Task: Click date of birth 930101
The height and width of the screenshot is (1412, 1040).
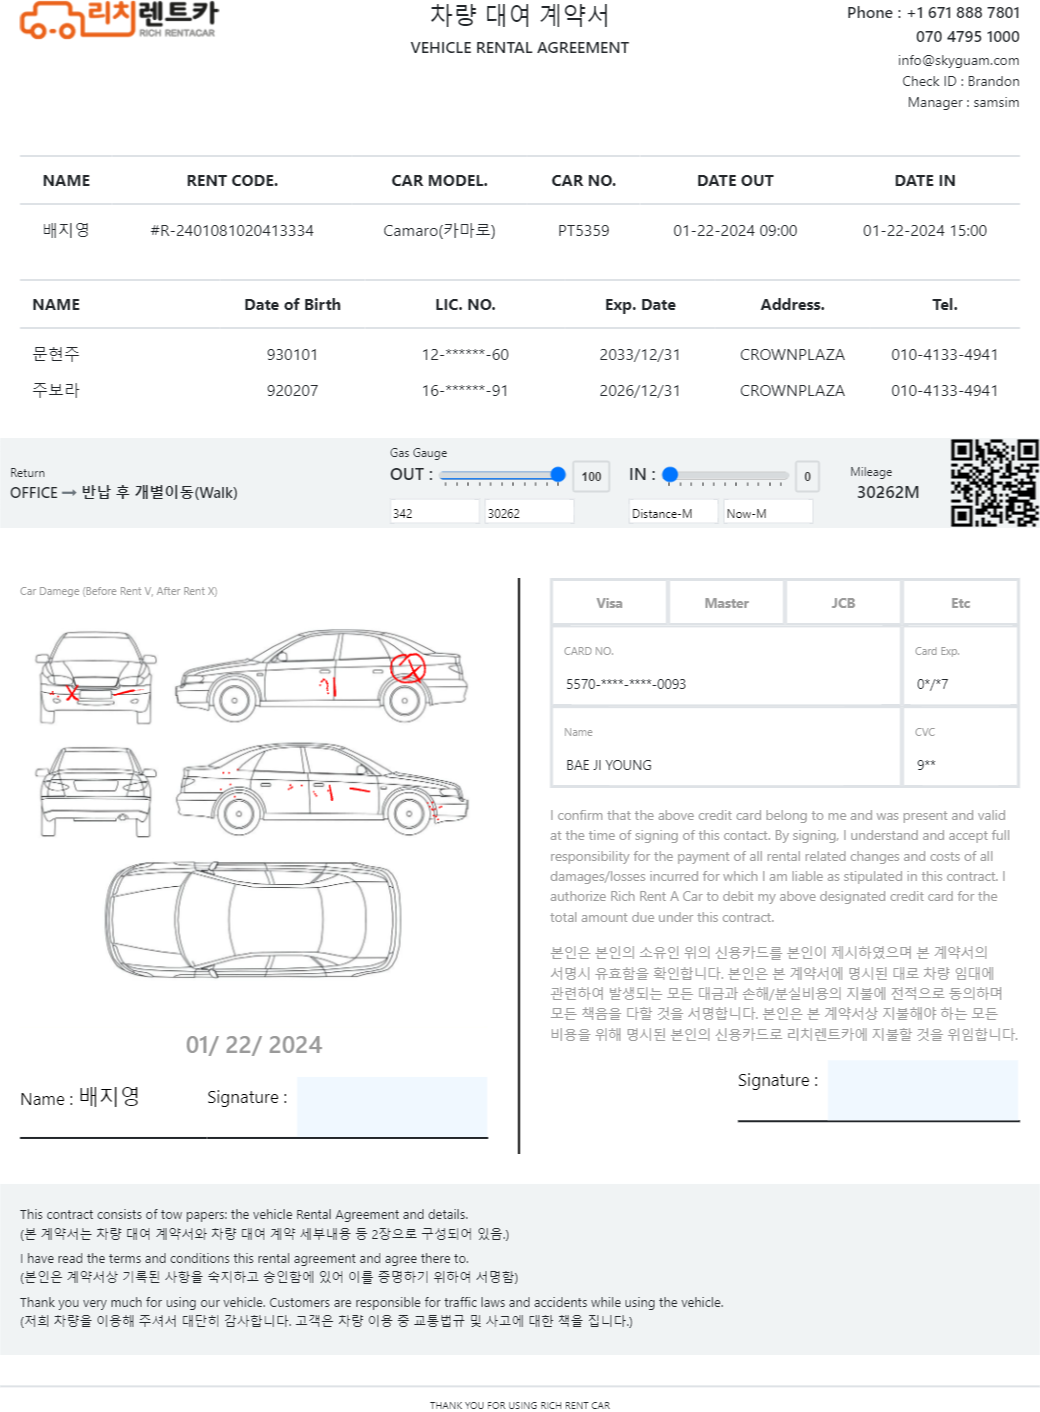Action: [x=292, y=355]
